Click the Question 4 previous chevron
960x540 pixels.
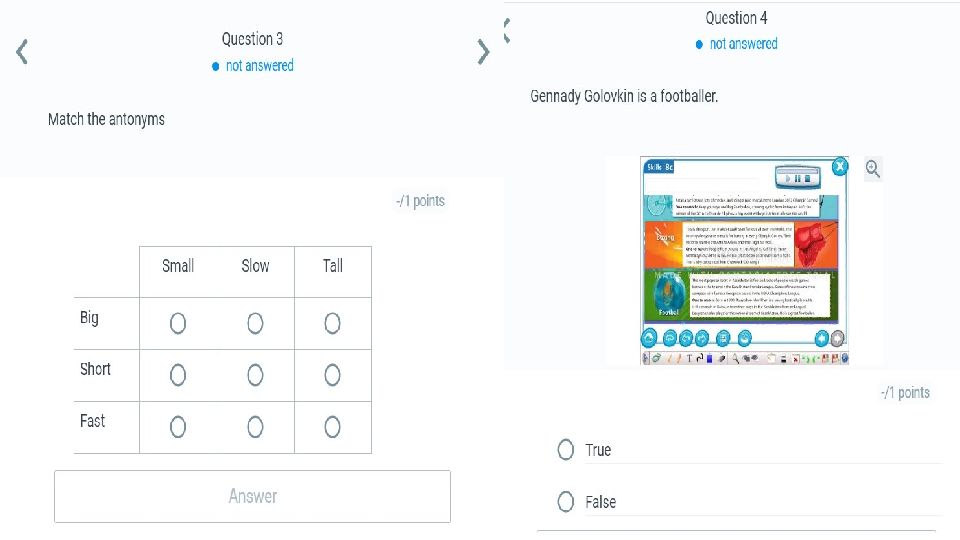pyautogui.click(x=506, y=31)
